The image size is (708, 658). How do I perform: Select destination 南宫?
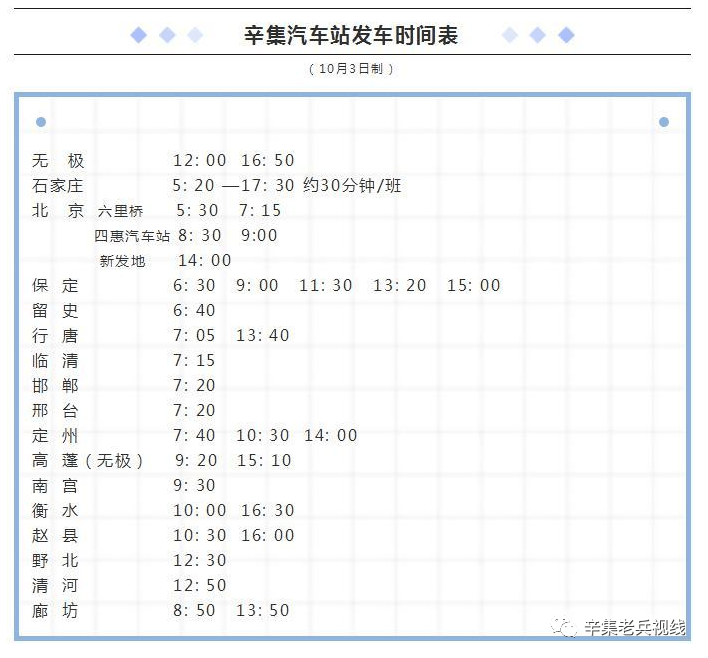tap(55, 486)
